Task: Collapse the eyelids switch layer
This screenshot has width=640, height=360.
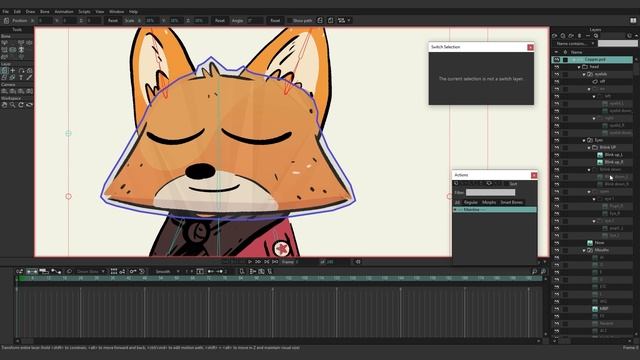Action: tap(584, 74)
